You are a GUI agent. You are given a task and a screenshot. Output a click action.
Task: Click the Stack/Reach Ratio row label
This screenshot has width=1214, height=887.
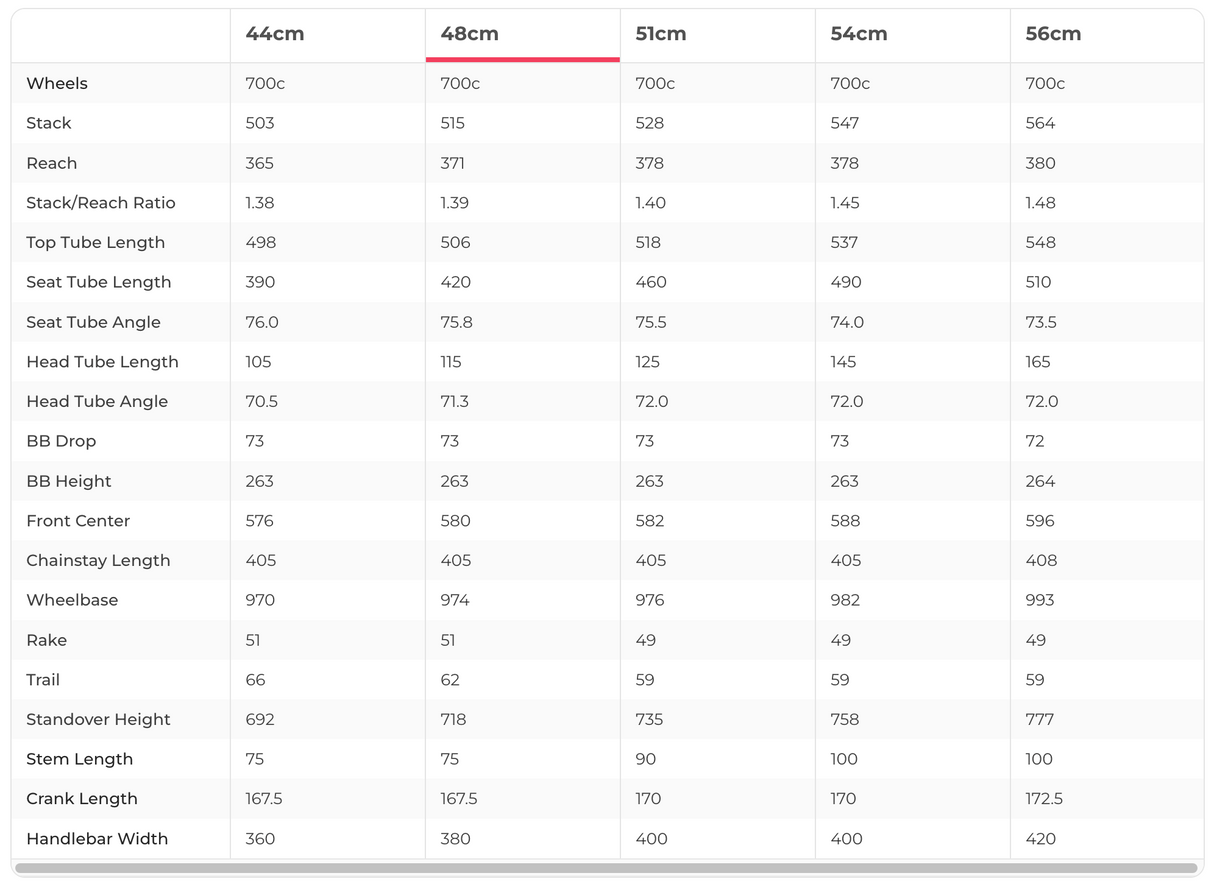click(x=101, y=203)
